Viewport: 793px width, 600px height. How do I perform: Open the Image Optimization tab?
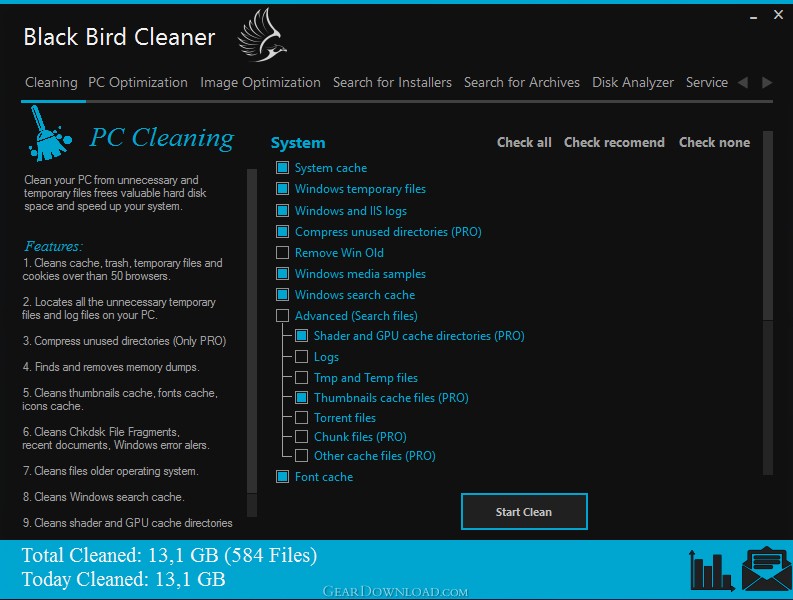[260, 82]
